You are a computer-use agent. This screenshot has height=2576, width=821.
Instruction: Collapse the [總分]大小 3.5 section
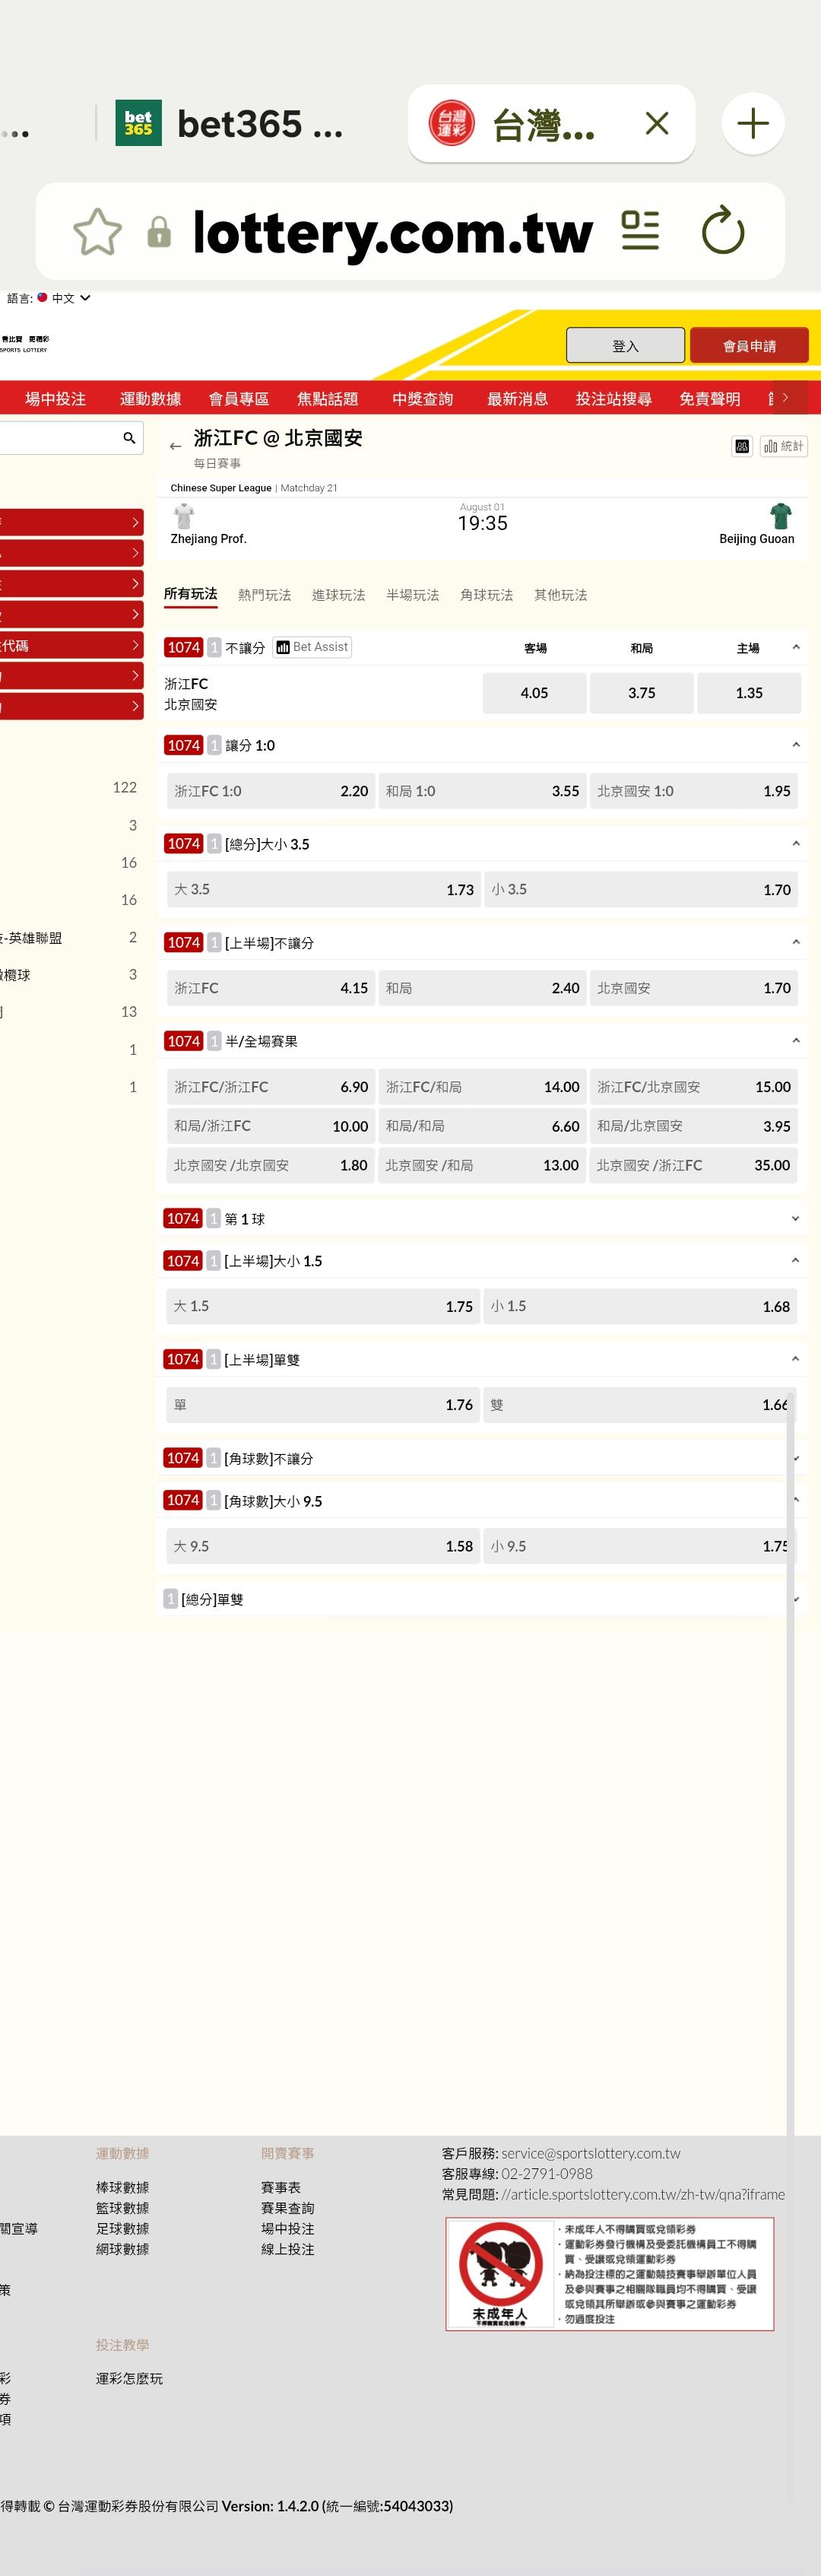tap(796, 844)
